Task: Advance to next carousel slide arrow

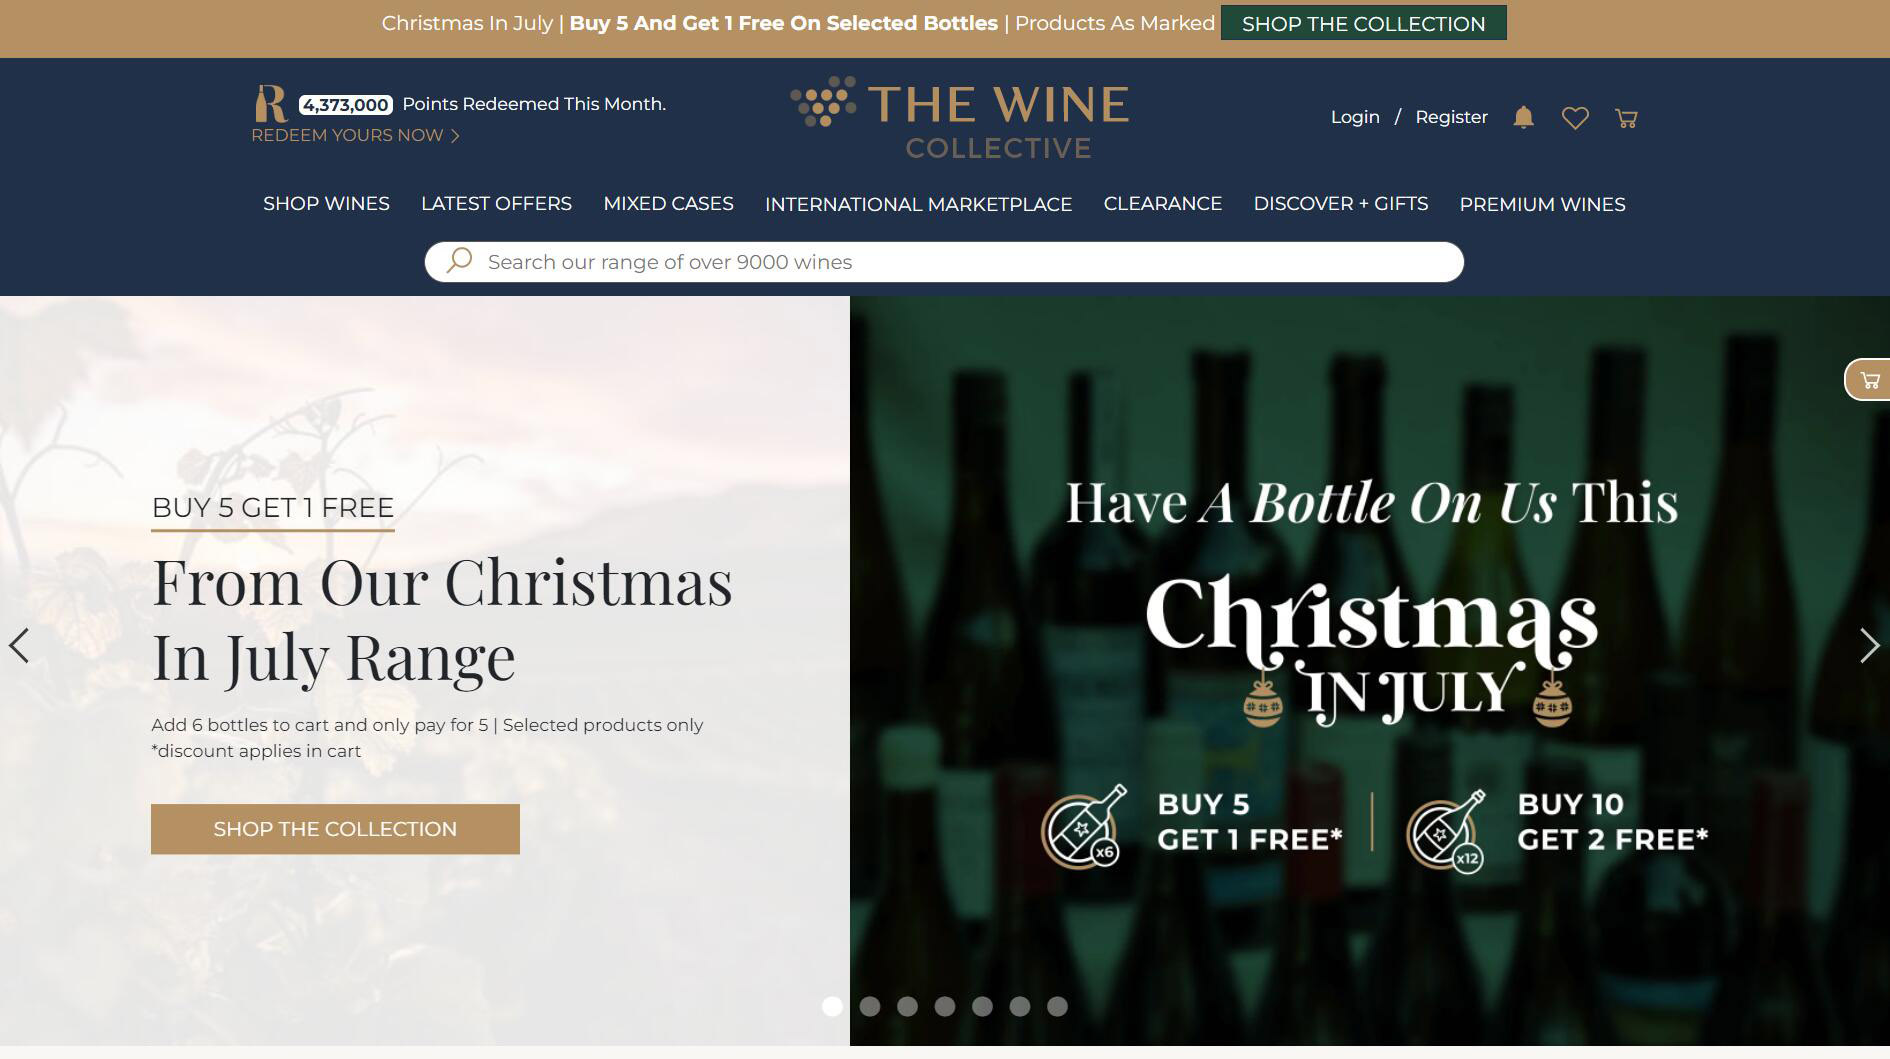Action: click(x=1869, y=645)
